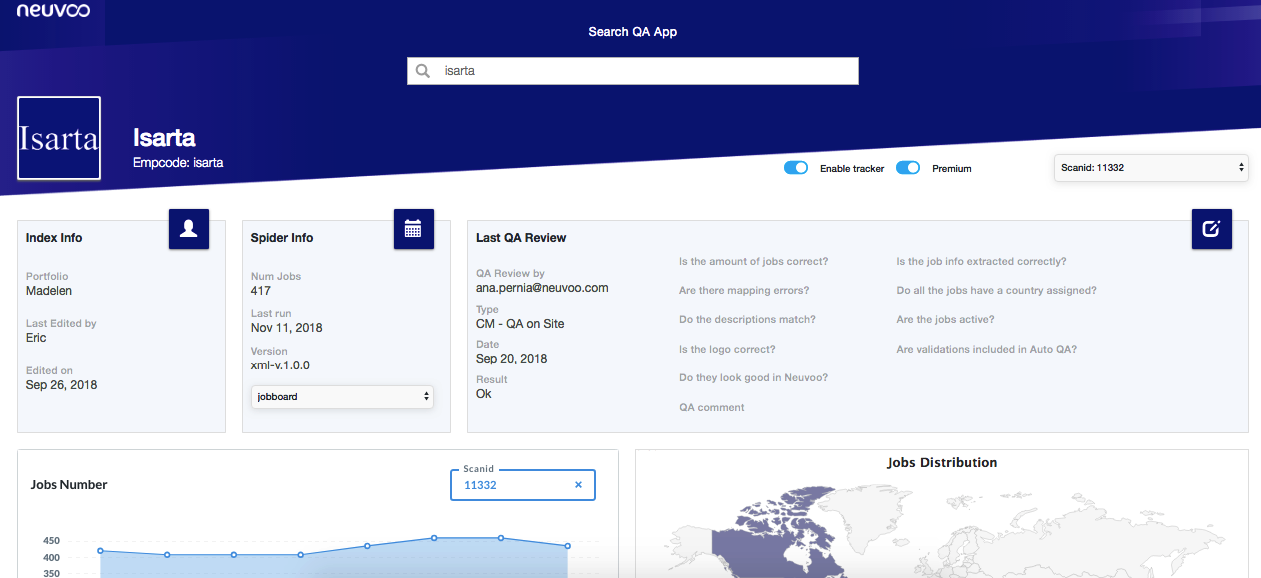Select the Version value xml-v.1.0.0
This screenshot has width=1261, height=578.
pos(280,366)
